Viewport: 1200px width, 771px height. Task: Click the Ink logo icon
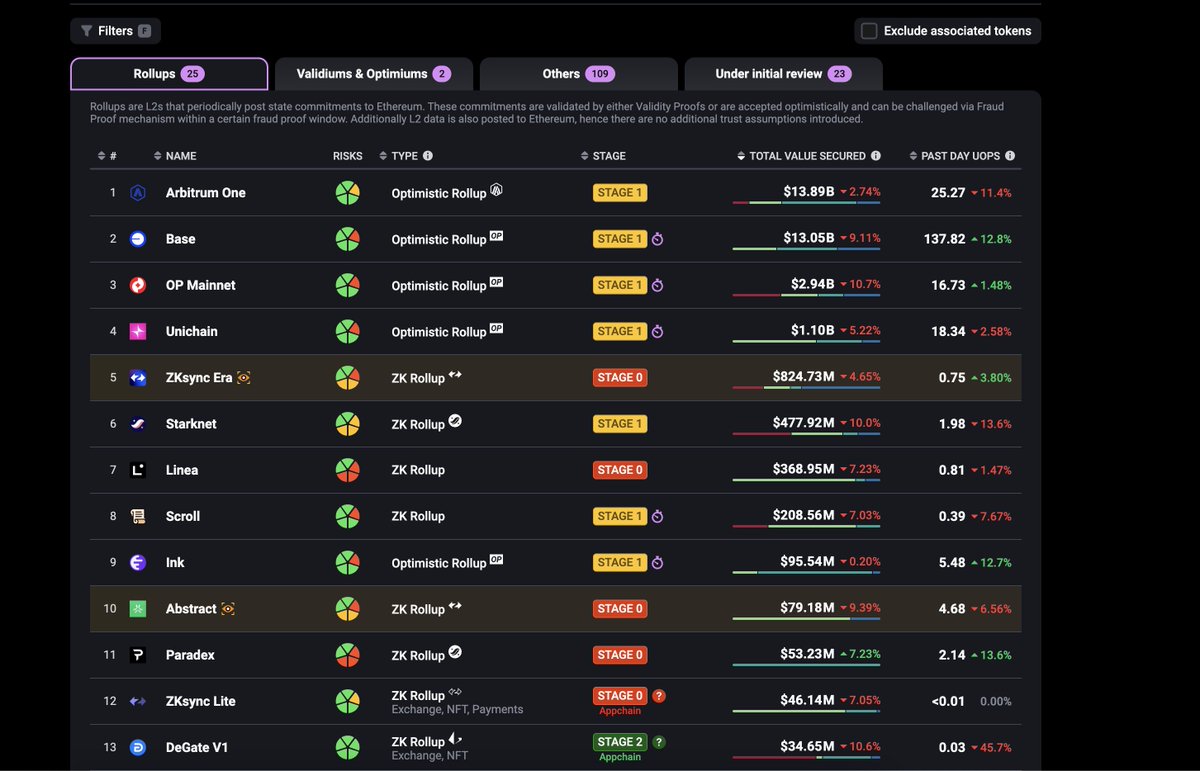tap(138, 563)
